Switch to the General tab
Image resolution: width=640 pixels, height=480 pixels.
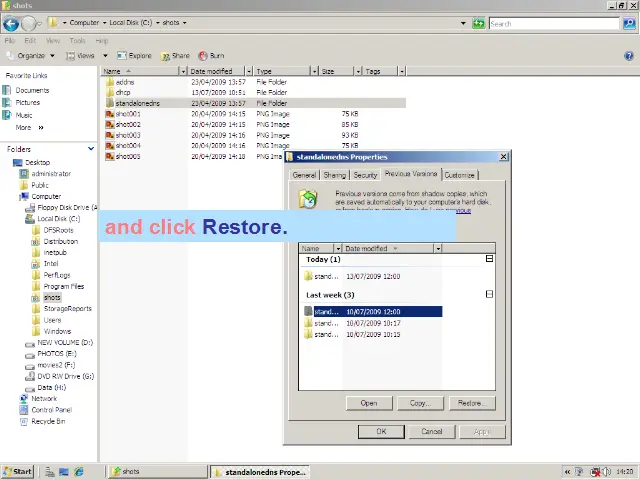(x=304, y=175)
